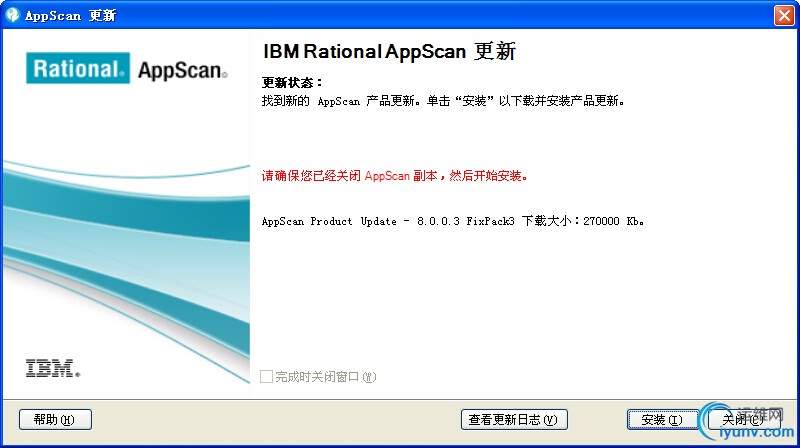Viewport: 800px width, 448px height.
Task: Toggle 完成时关闭窗口 checkbox
Action: click(x=266, y=377)
